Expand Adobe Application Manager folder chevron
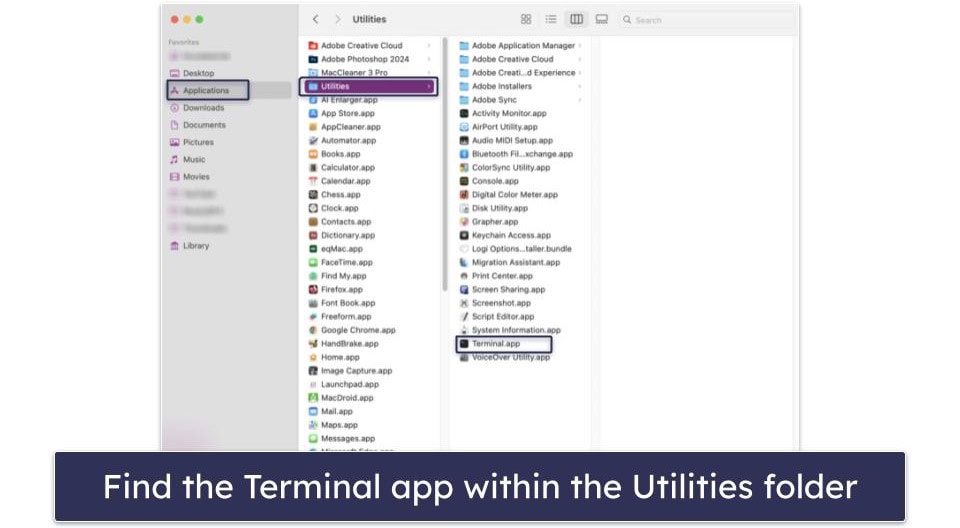The image size is (960, 528). point(579,45)
